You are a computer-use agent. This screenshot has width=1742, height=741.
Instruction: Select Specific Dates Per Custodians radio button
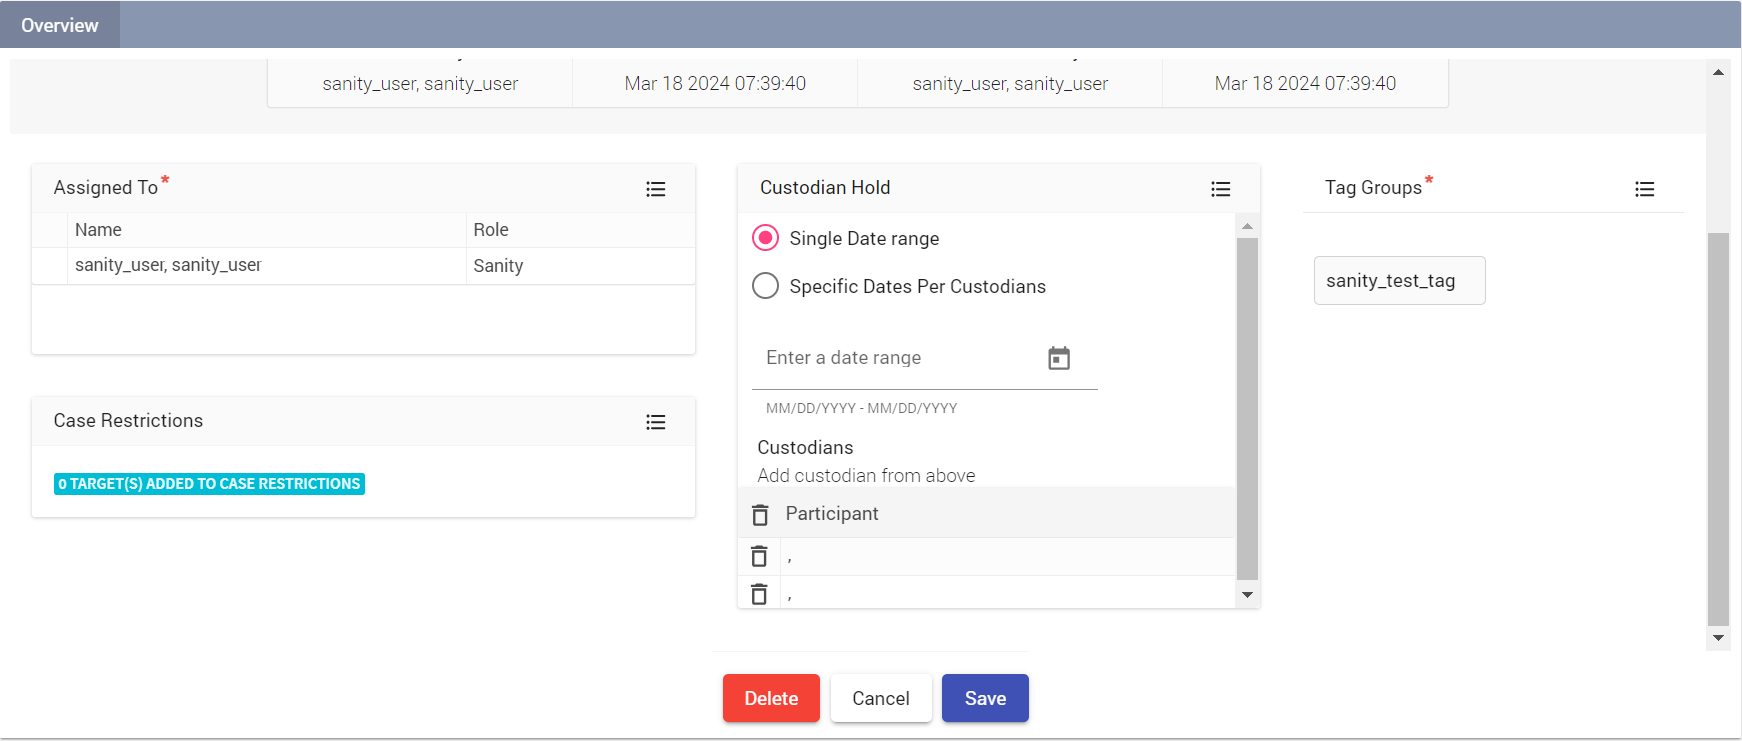pos(765,286)
